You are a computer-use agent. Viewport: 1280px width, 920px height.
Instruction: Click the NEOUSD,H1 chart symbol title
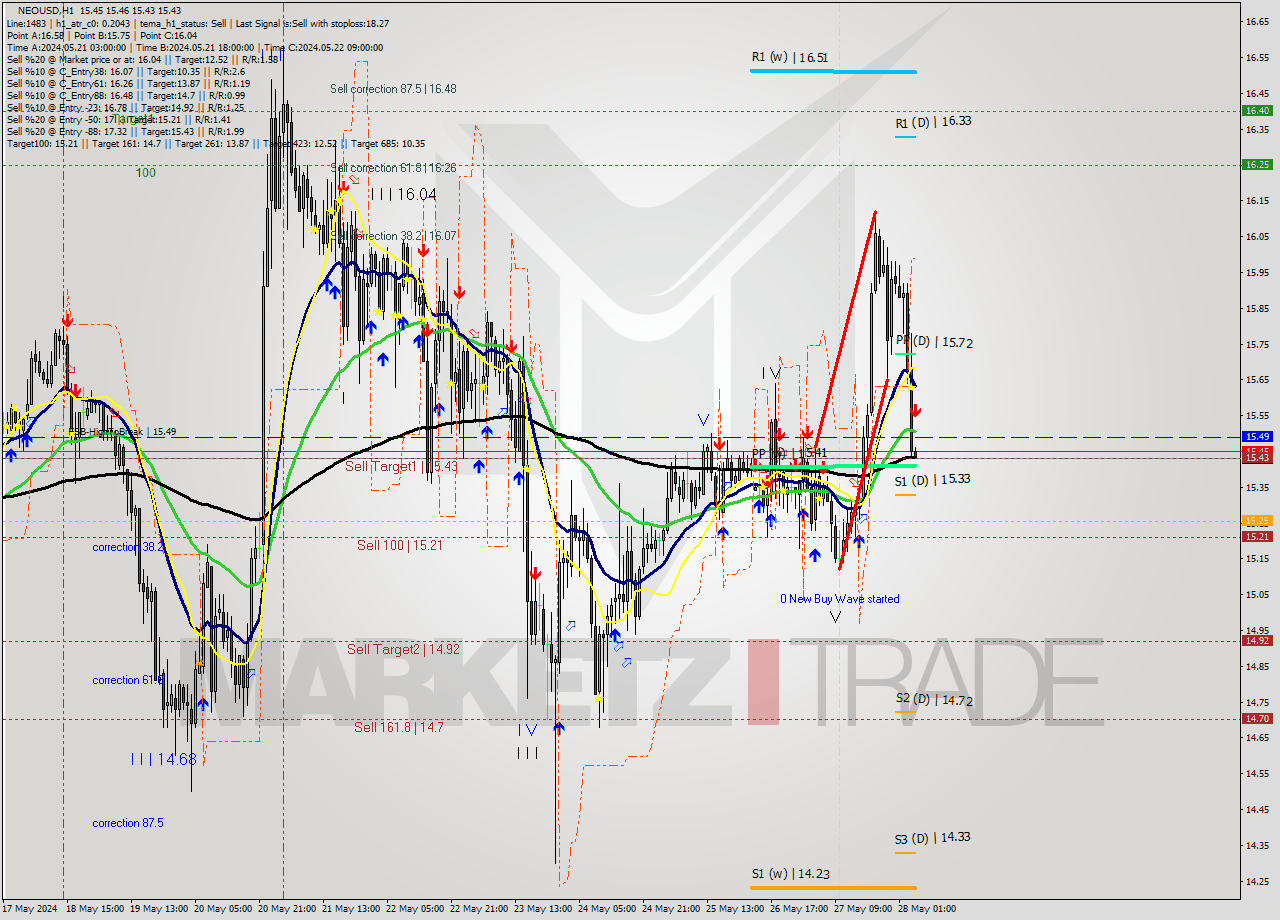[46, 10]
